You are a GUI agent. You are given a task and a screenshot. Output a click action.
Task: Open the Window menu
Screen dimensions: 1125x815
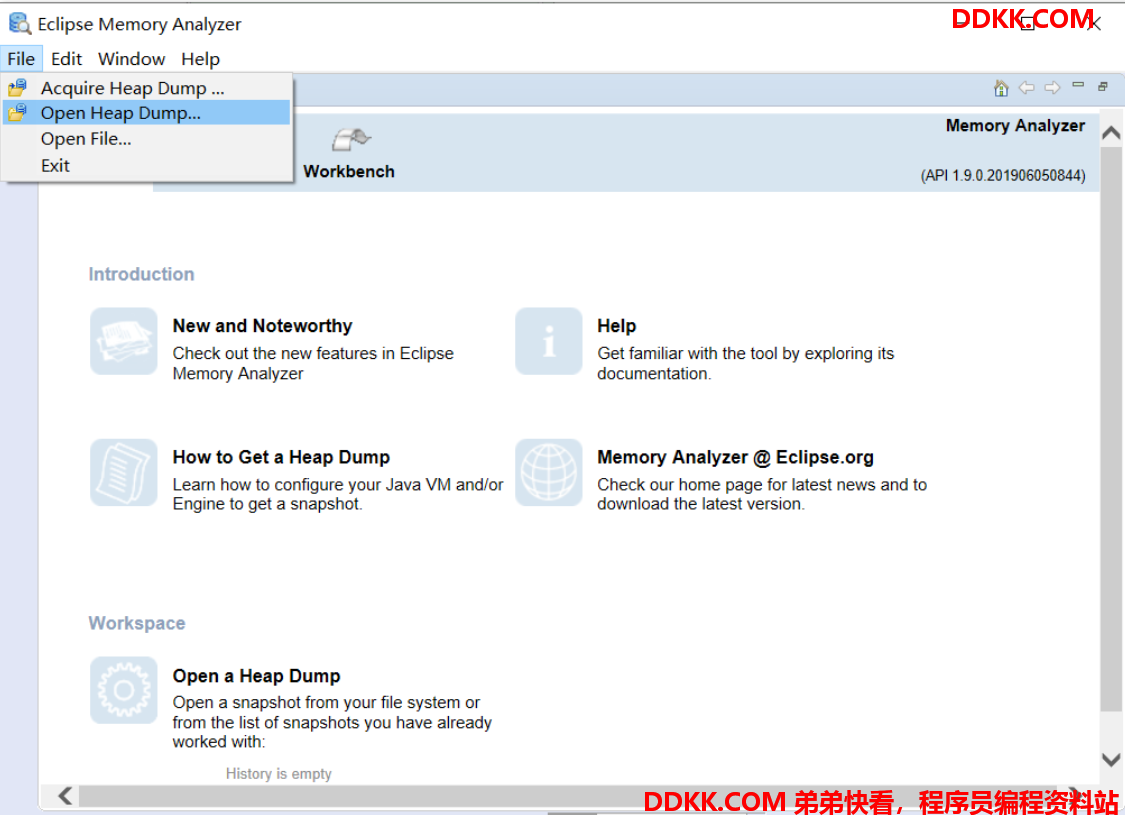131,59
